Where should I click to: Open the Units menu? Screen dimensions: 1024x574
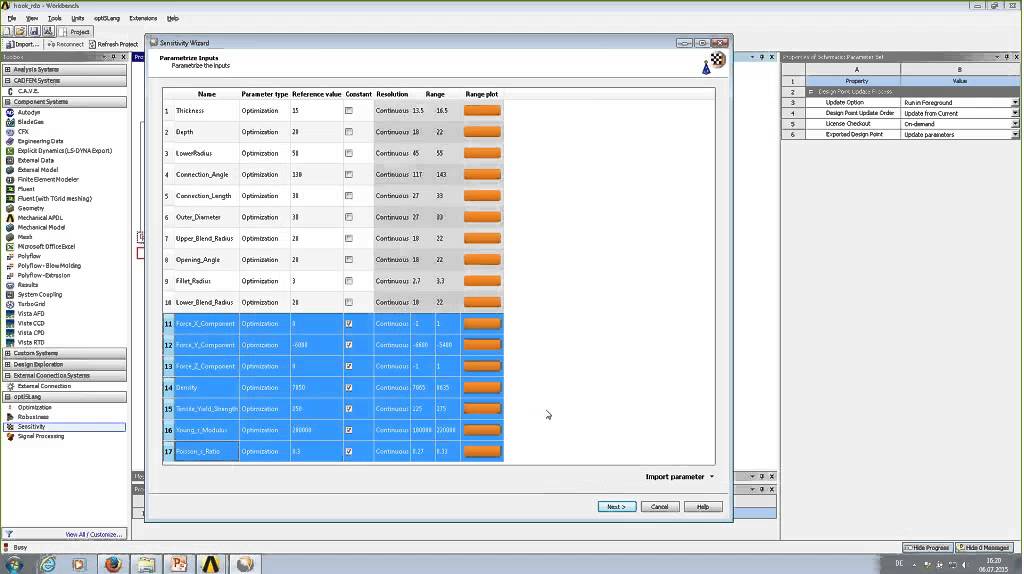click(78, 18)
